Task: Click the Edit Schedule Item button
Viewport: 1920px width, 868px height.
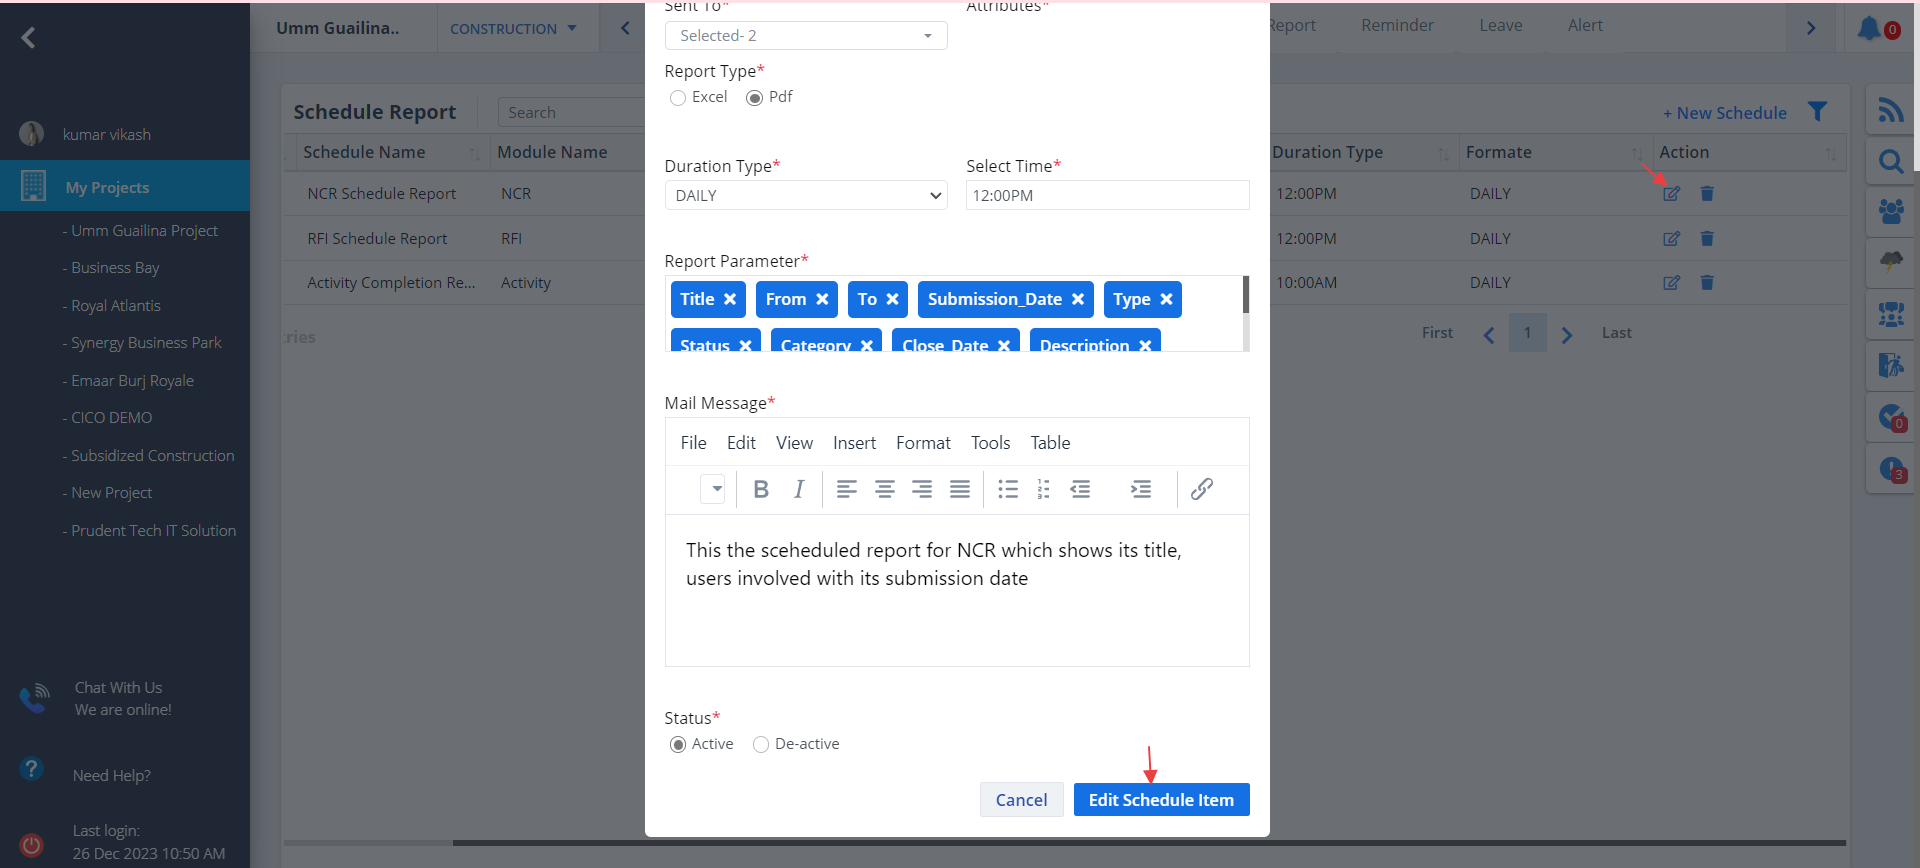Action: [1160, 800]
